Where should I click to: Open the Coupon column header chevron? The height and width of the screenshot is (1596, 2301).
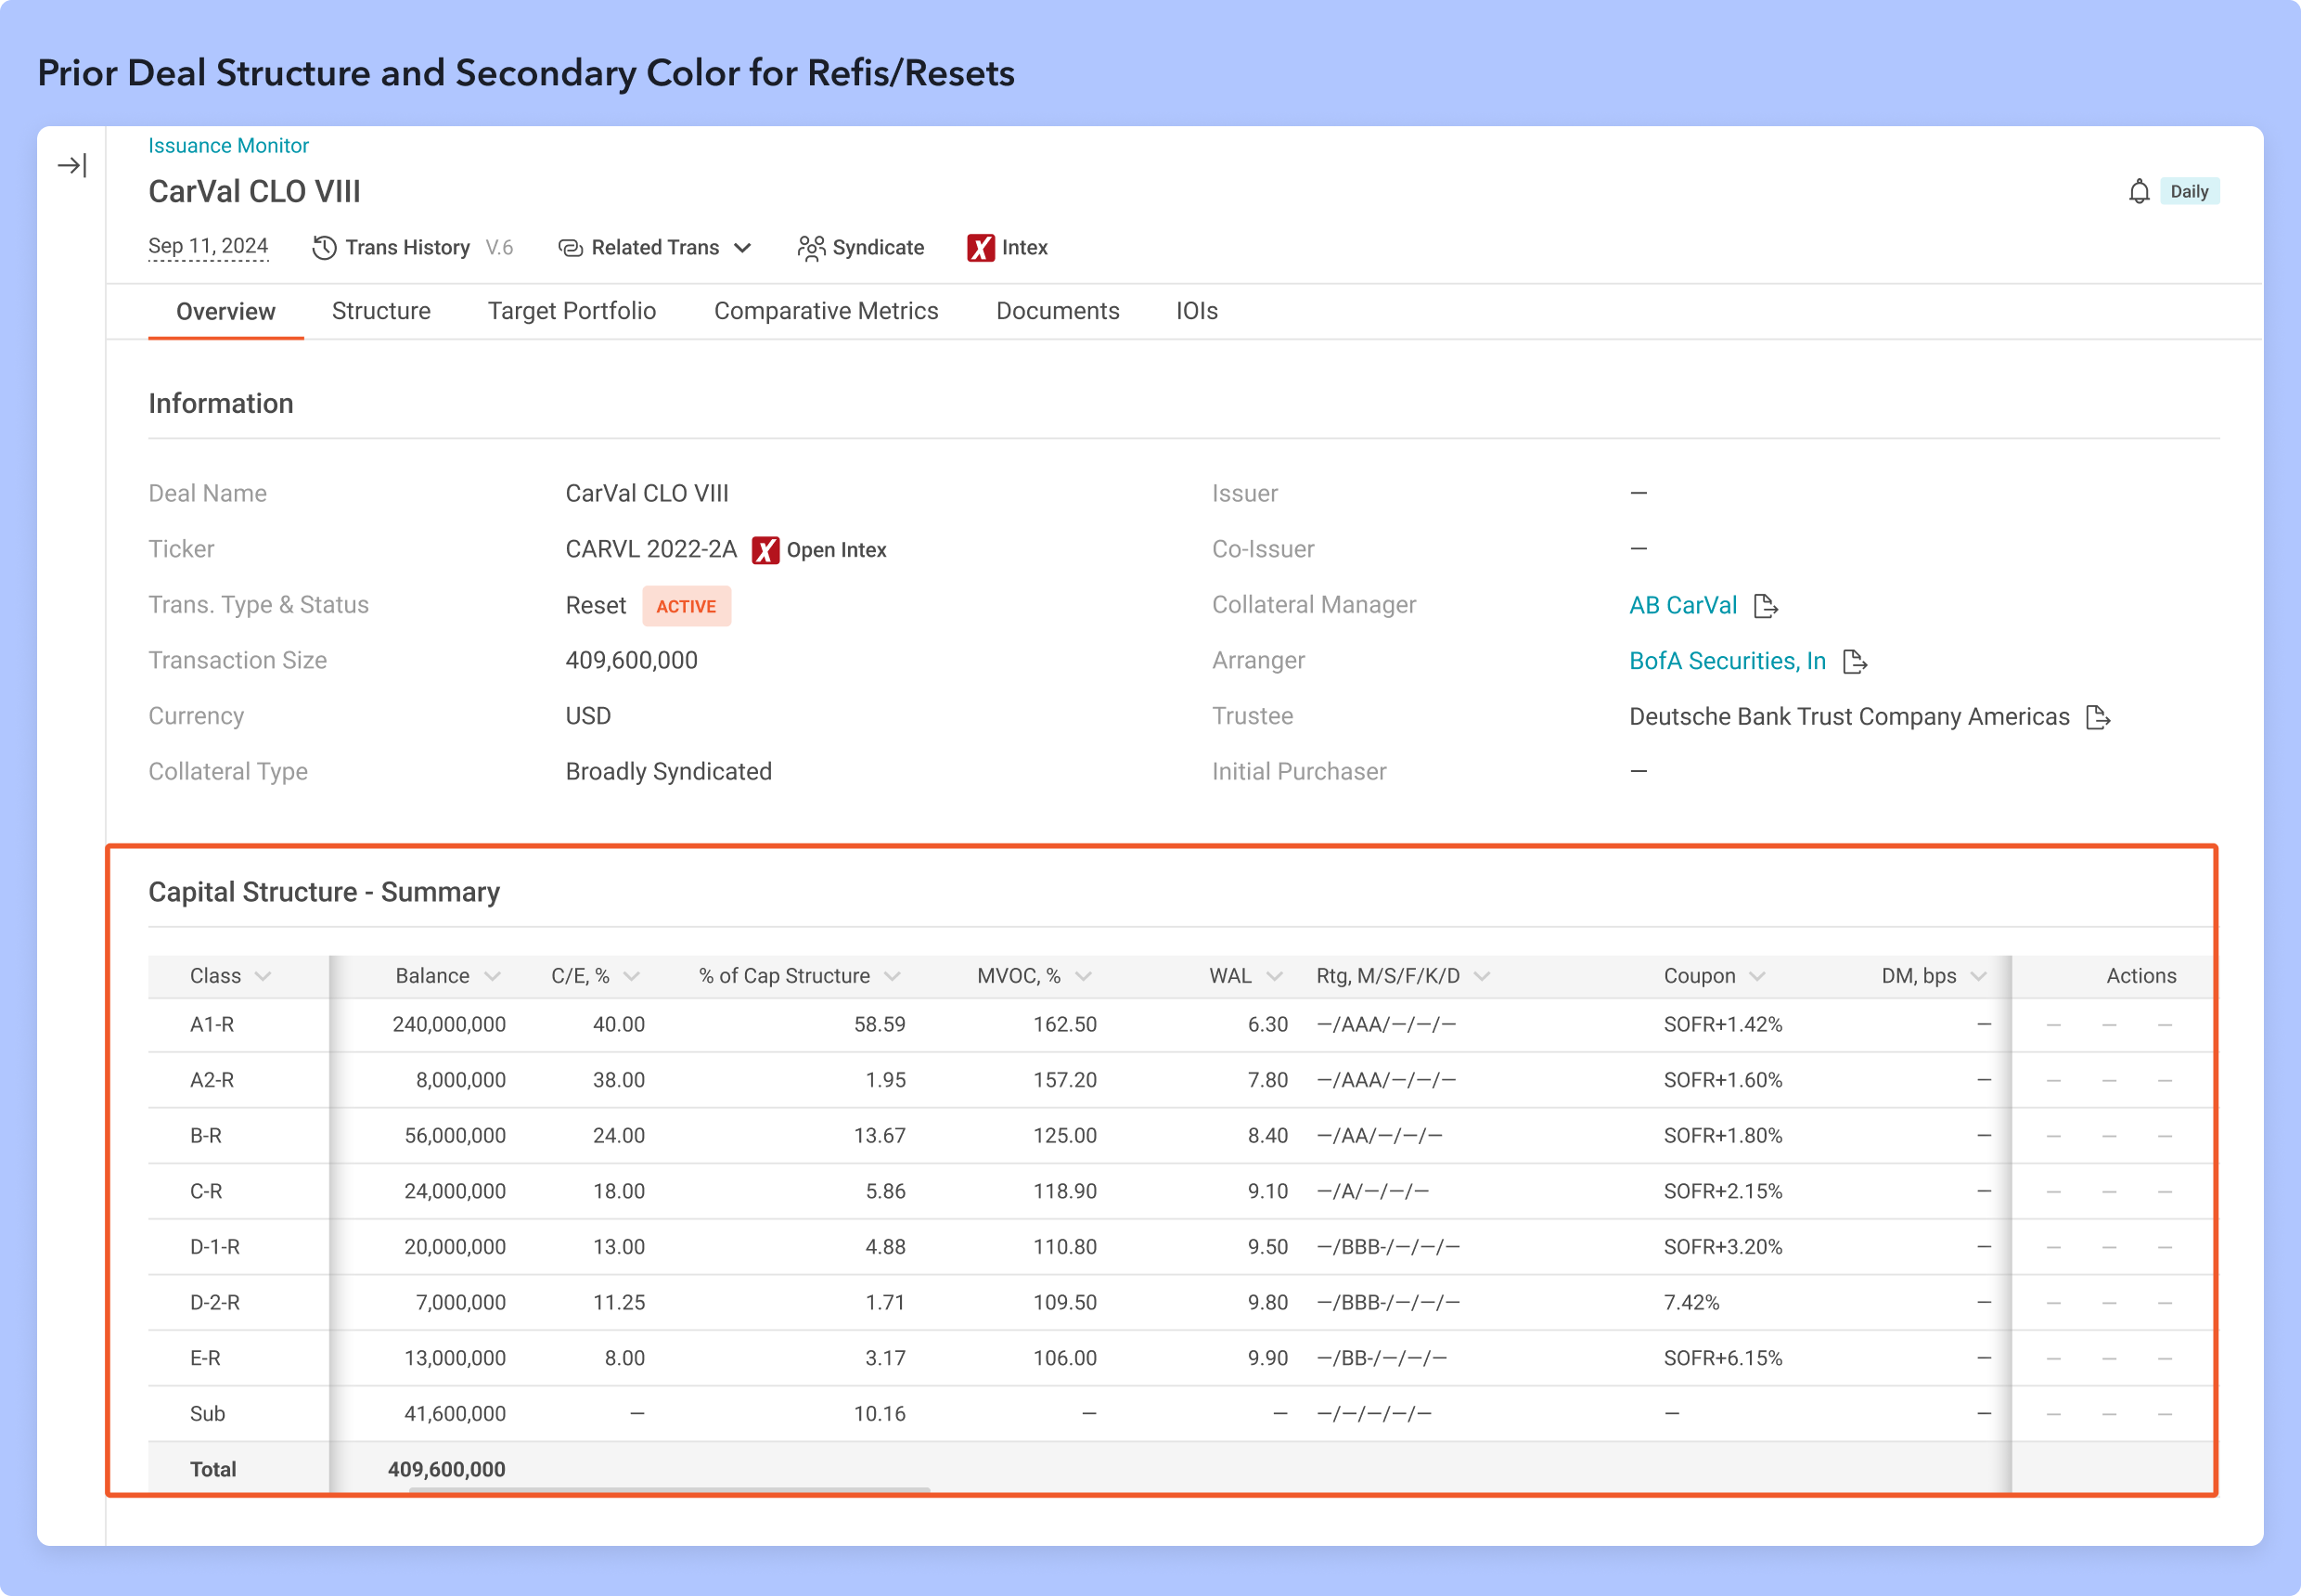click(x=1757, y=976)
